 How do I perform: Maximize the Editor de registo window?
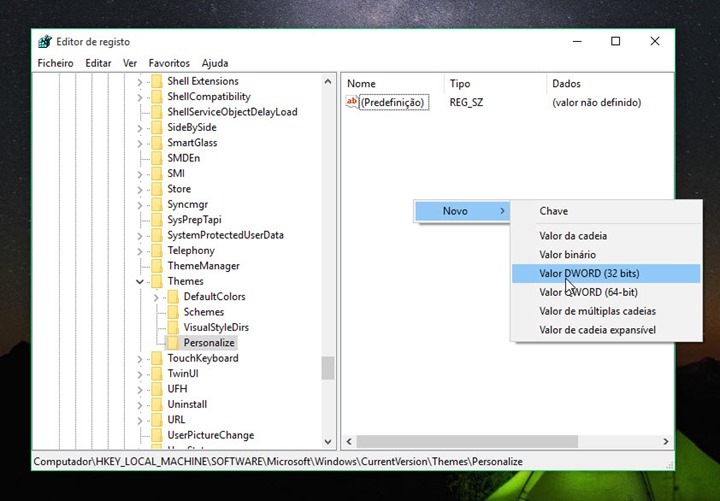coord(615,41)
